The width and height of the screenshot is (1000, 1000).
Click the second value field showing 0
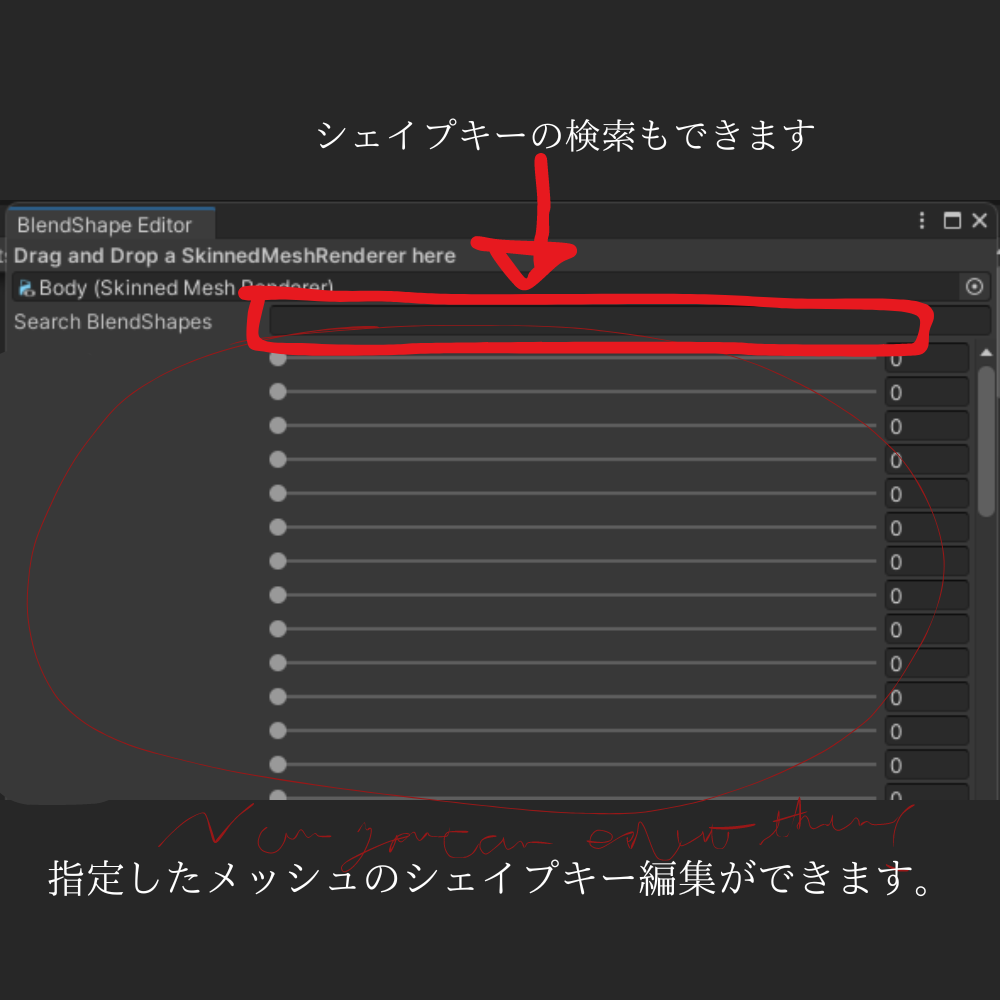[x=925, y=392]
